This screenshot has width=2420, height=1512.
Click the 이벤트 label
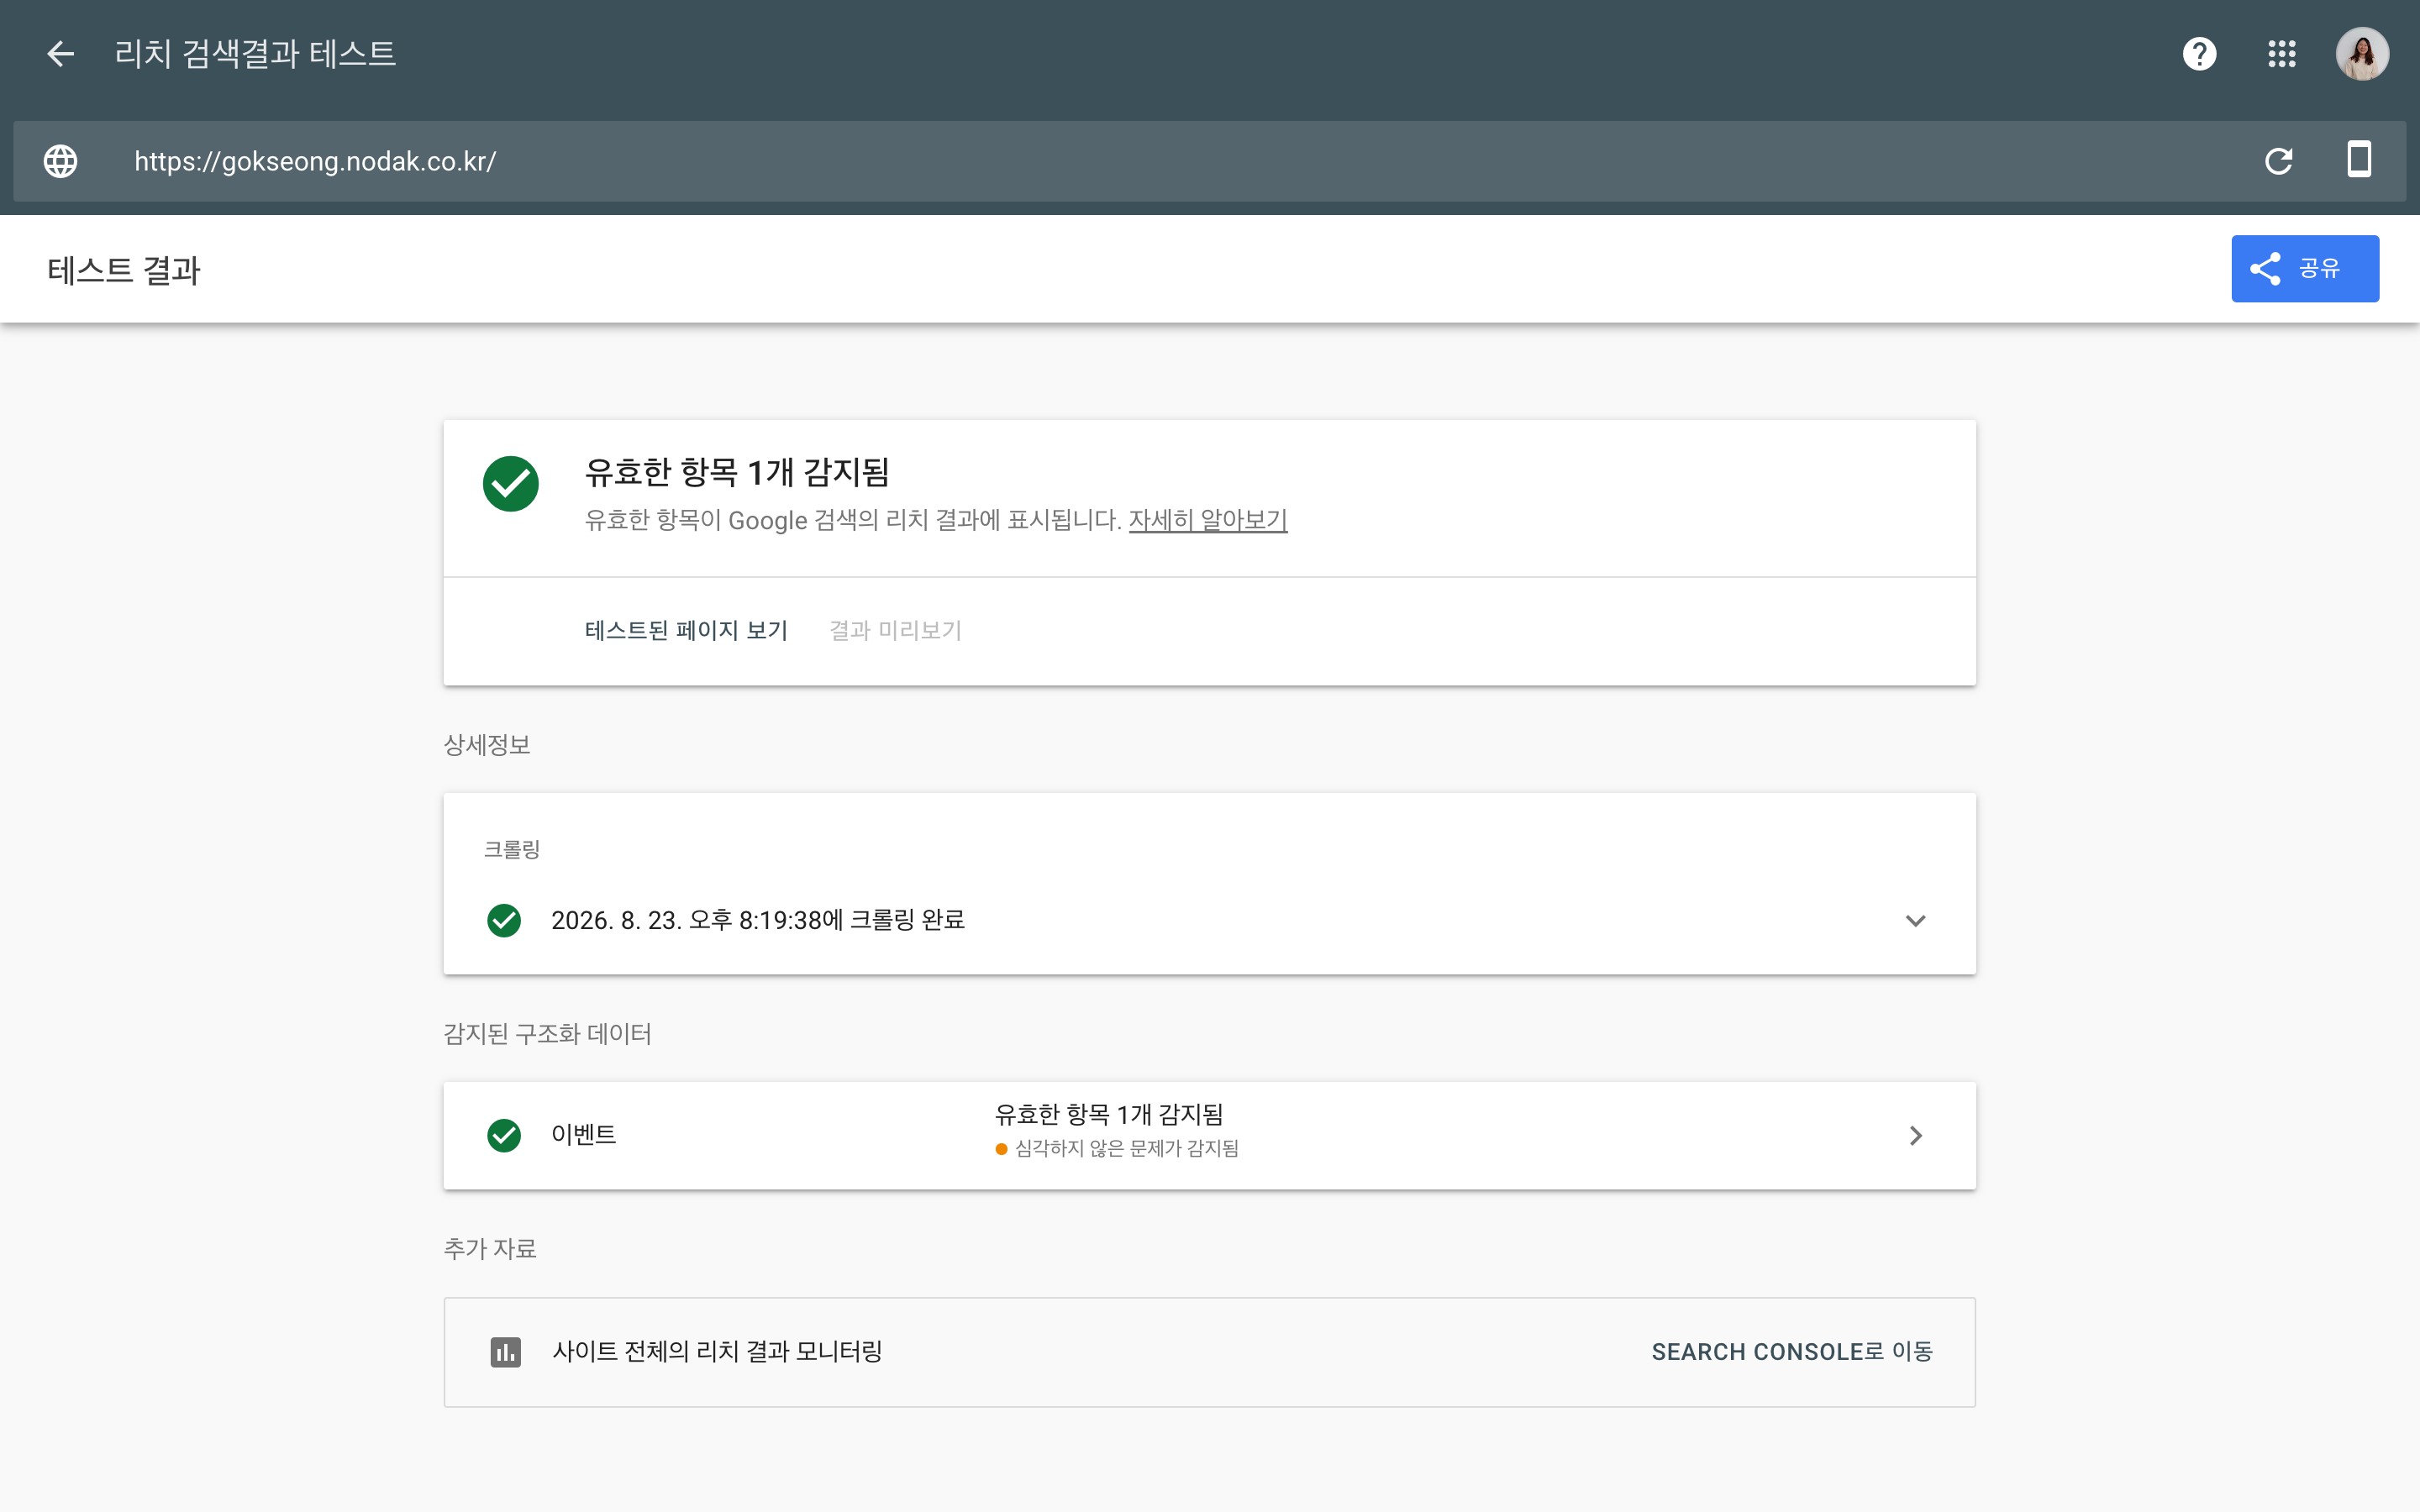(584, 1135)
